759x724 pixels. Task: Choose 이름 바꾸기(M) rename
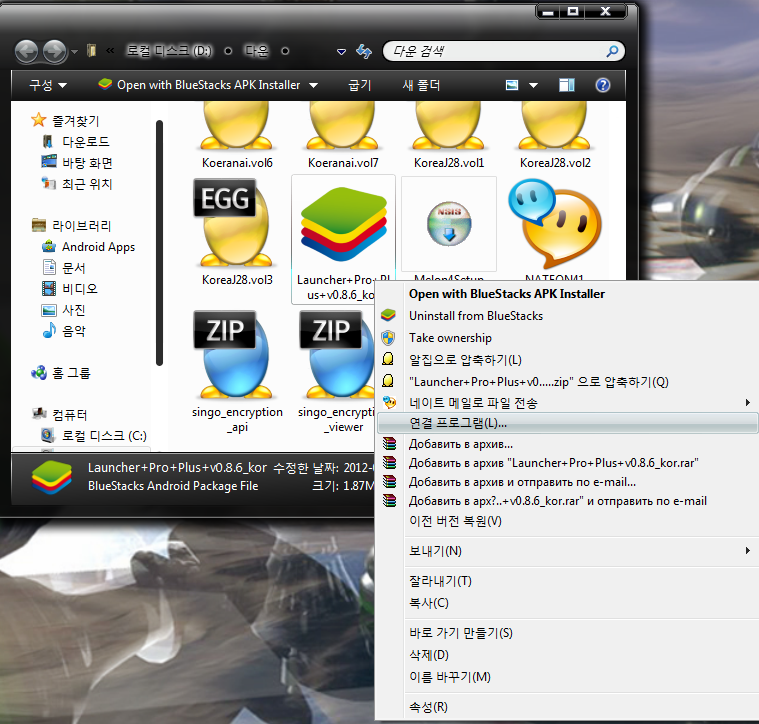[566, 677]
